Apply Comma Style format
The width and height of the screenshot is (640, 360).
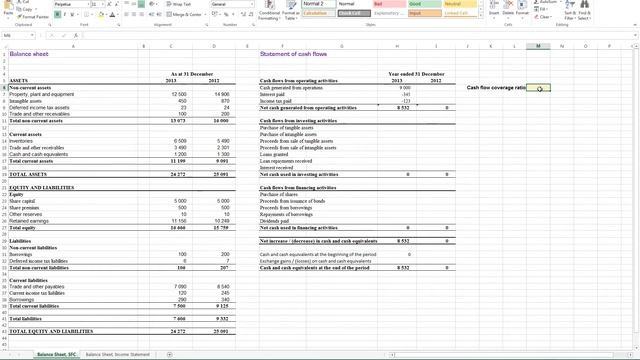tap(233, 15)
